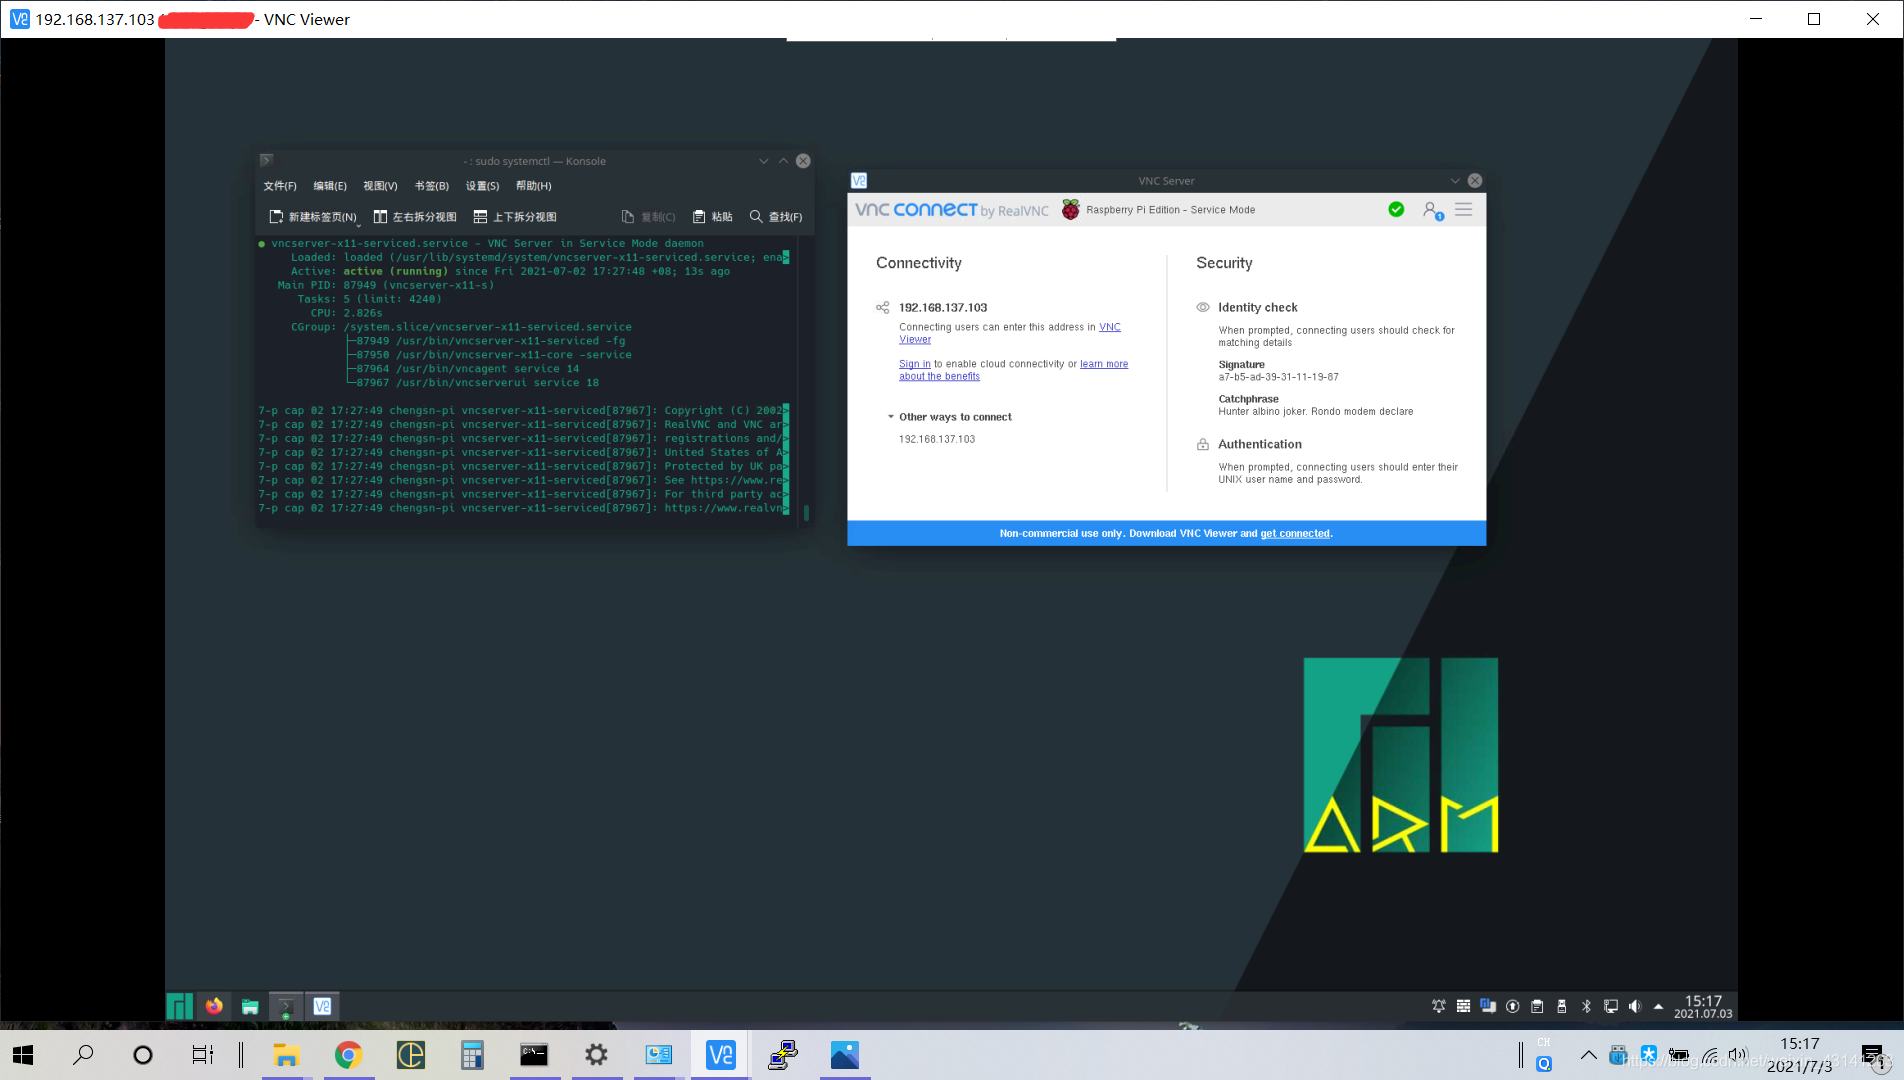Screen dimensions: 1904x1080
Task: Click the Konsole title bar terminal icon
Action: coord(266,160)
